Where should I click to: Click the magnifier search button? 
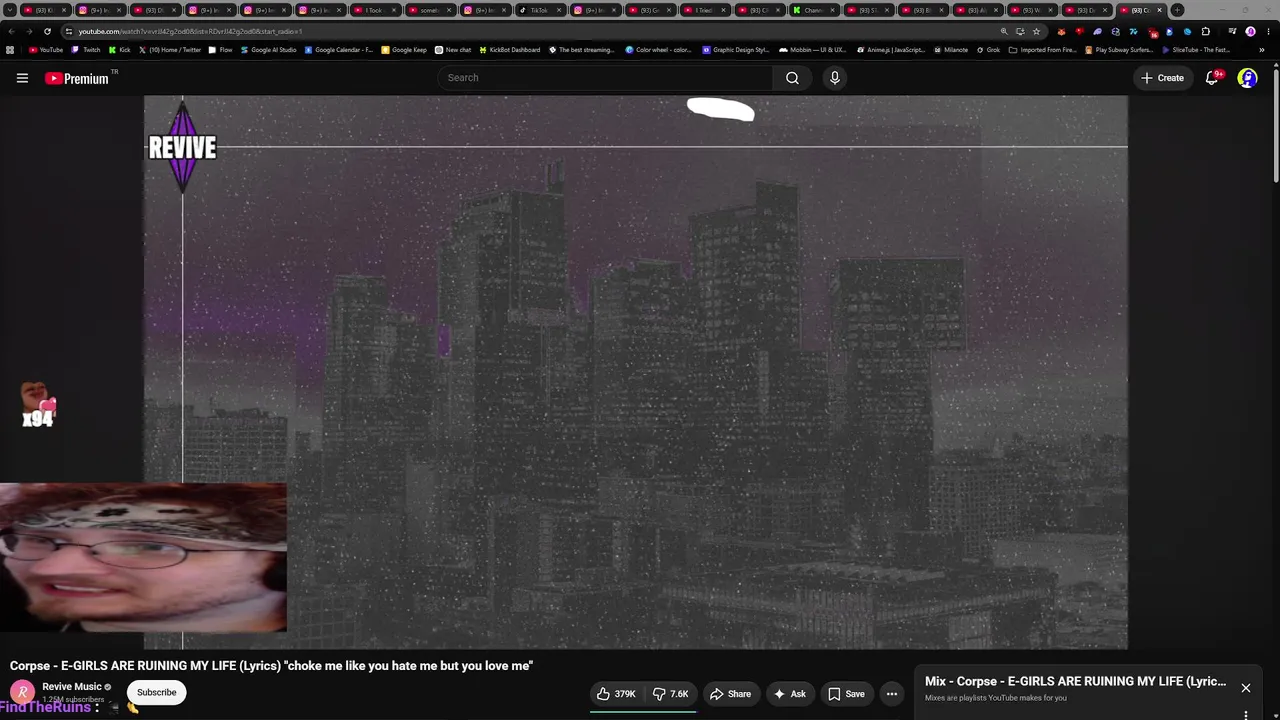792,78
